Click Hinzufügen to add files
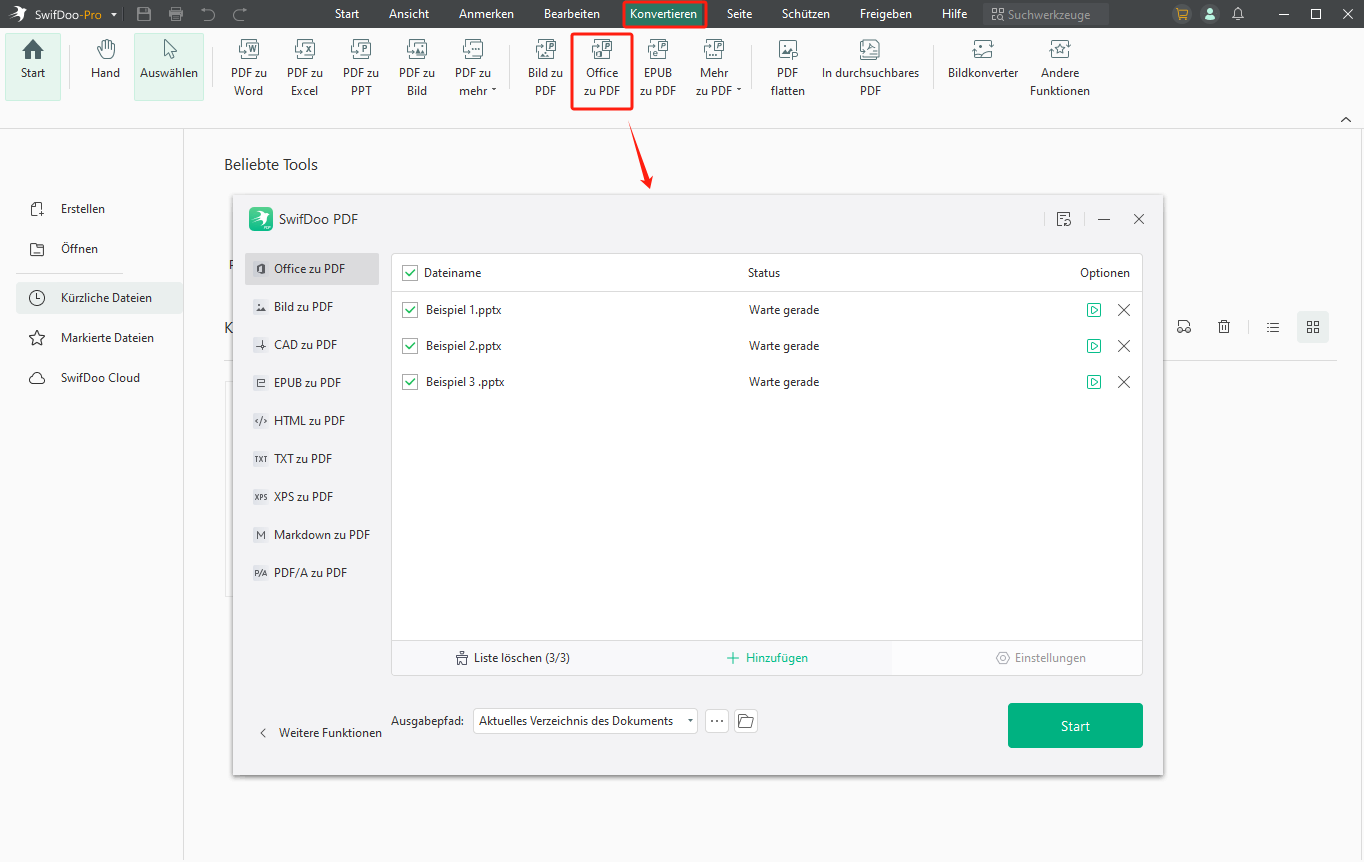1364x862 pixels. 767,658
